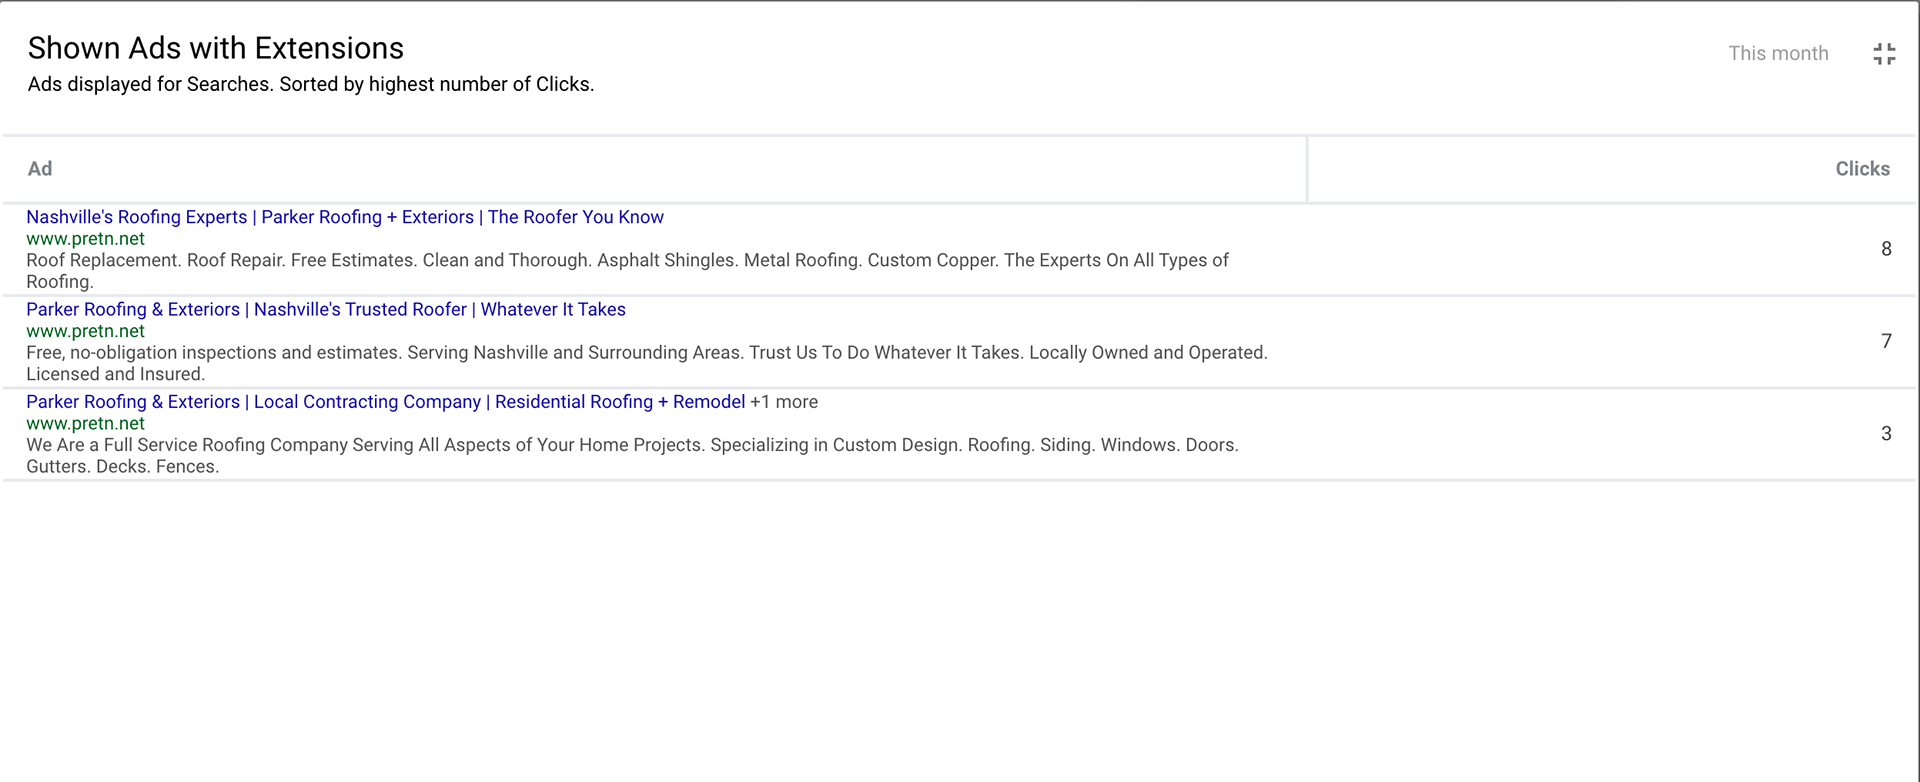Select the 'Free, no-obligation inspections' ad description
The width and height of the screenshot is (1920, 782).
pos(647,363)
